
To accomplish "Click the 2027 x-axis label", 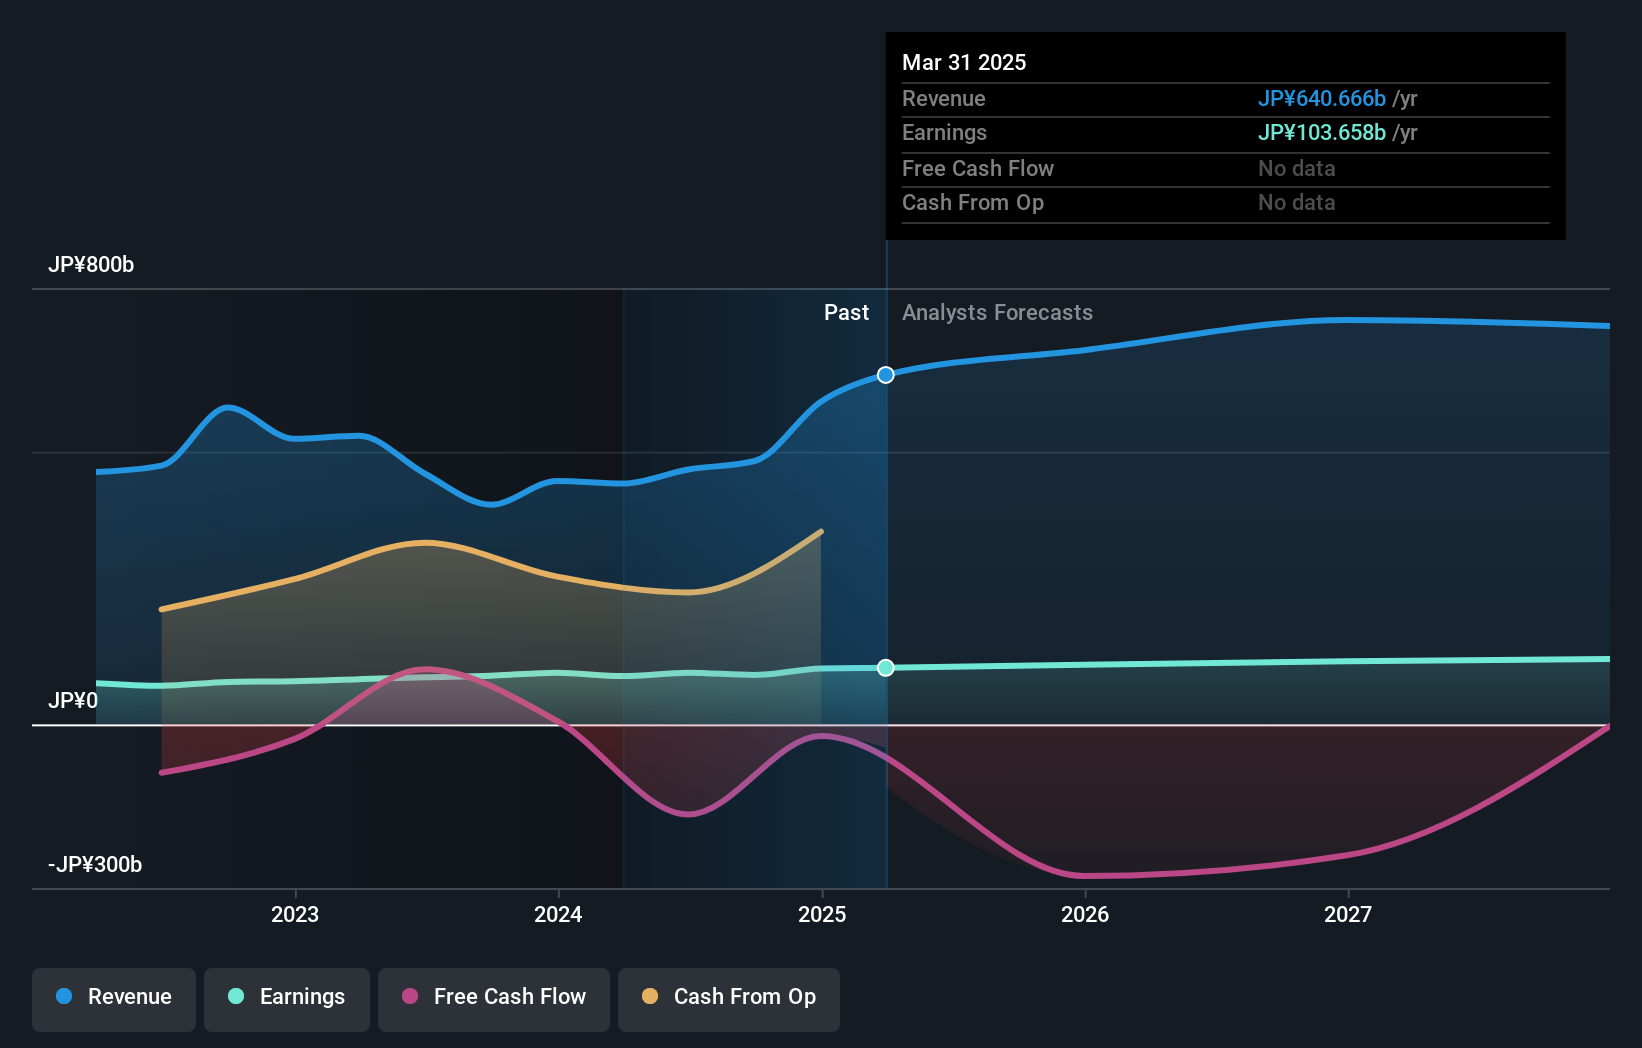I will pyautogui.click(x=1348, y=914).
